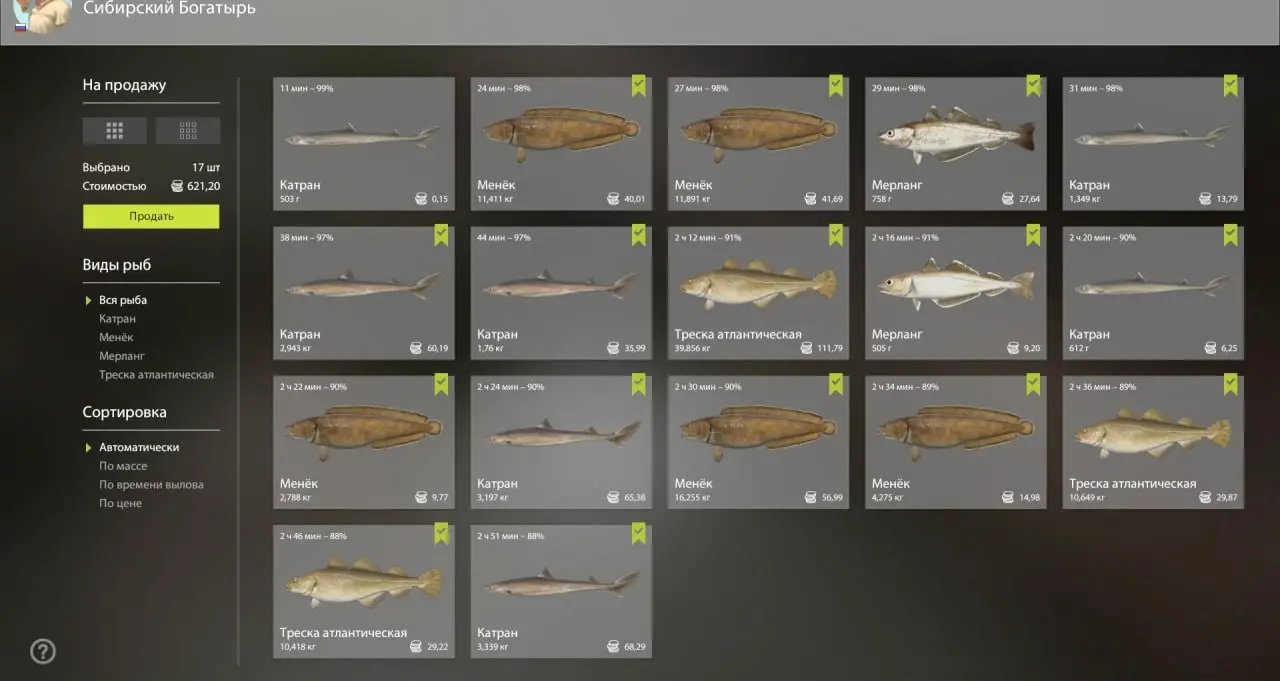Image resolution: width=1280 pixels, height=681 pixels.
Task: Select the Вся рыба filter
Action: pyautogui.click(x=123, y=300)
